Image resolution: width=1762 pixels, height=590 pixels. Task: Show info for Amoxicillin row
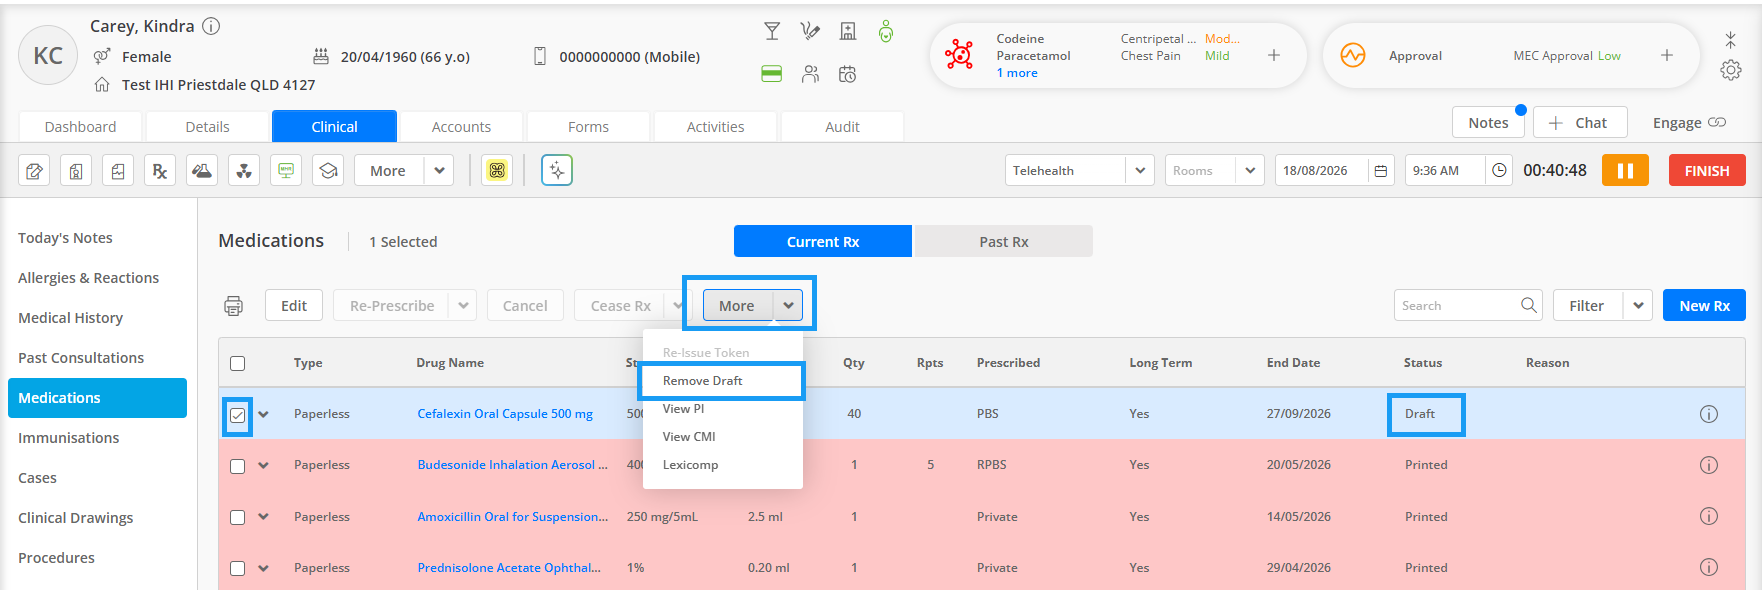pyautogui.click(x=1709, y=517)
